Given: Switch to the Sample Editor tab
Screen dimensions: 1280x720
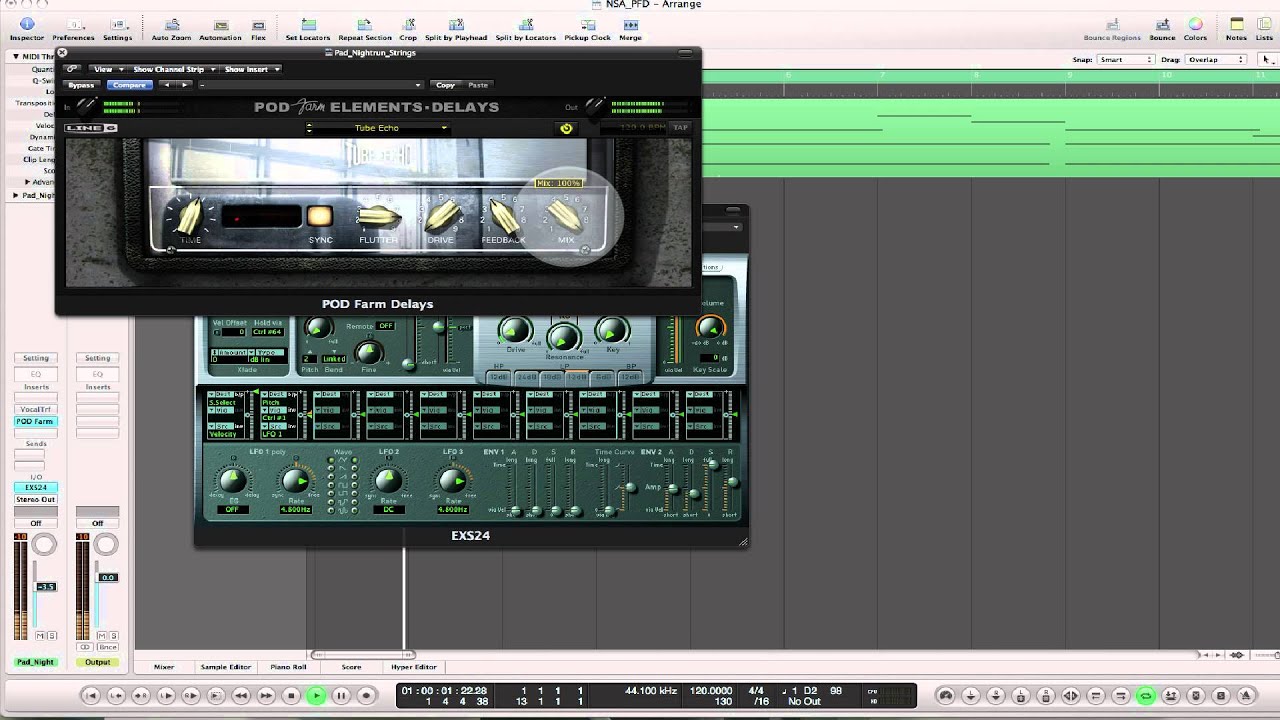Looking at the screenshot, I should coord(225,667).
